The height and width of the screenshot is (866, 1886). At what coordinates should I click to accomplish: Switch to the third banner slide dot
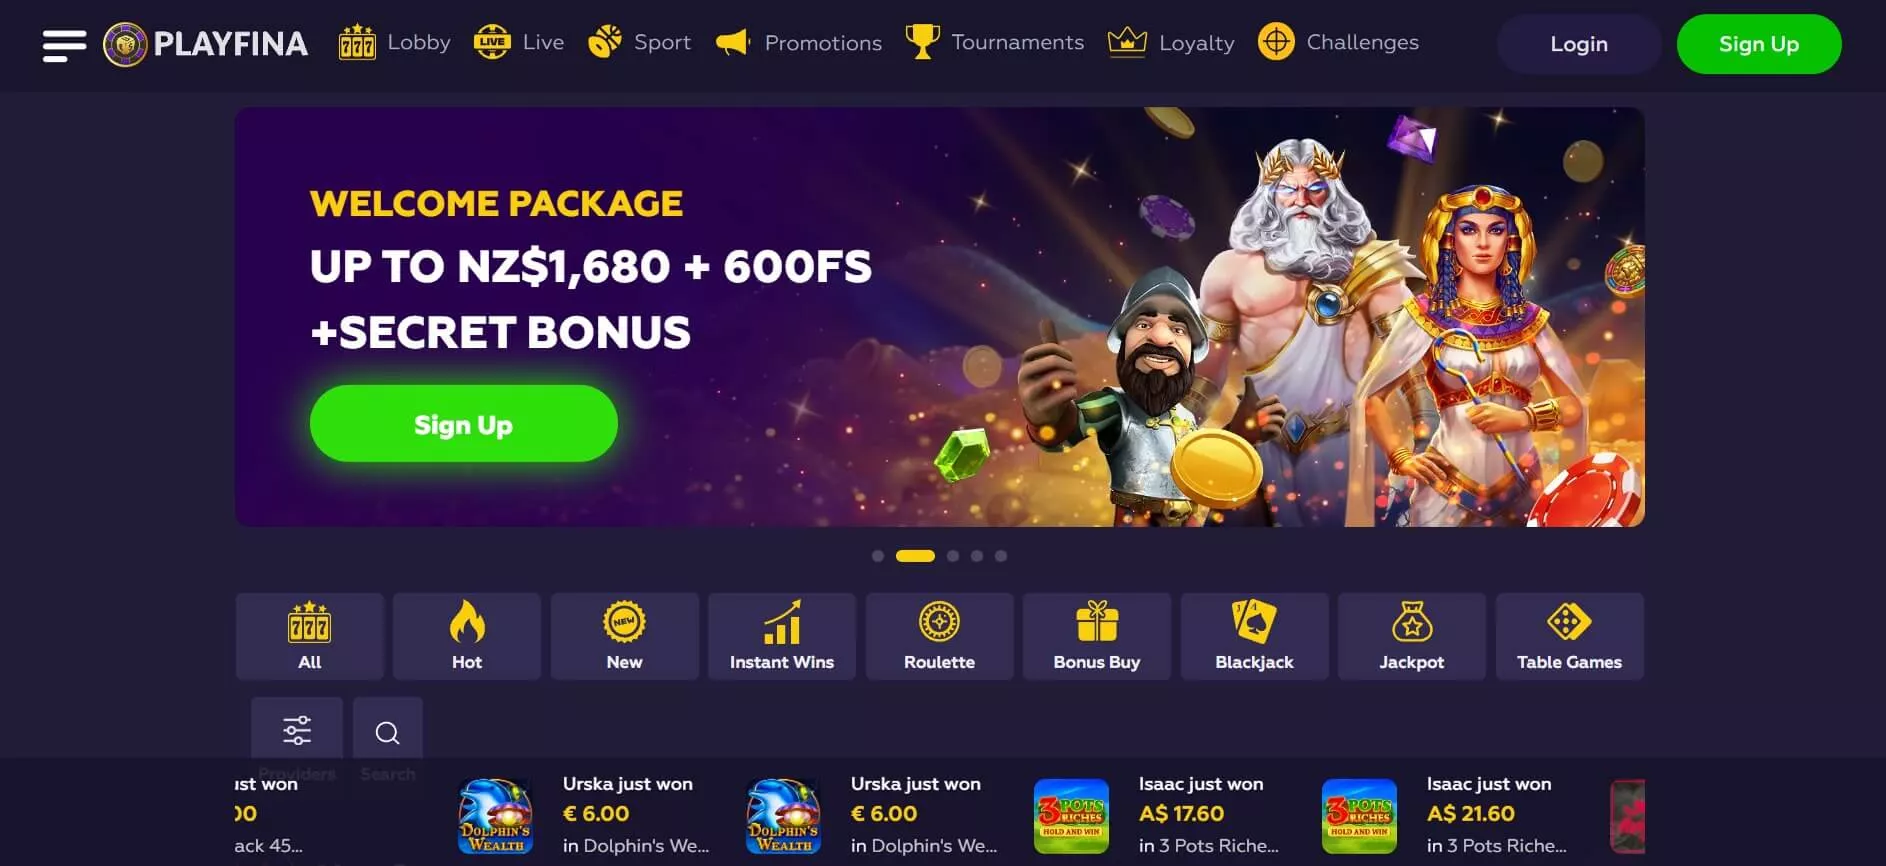(953, 556)
